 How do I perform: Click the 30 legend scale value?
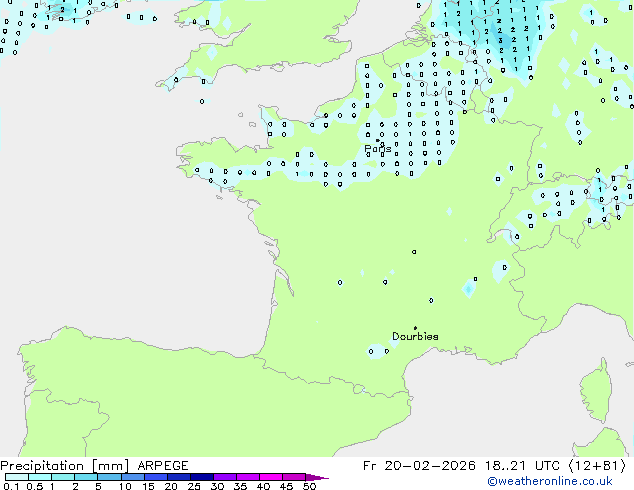[218, 486]
